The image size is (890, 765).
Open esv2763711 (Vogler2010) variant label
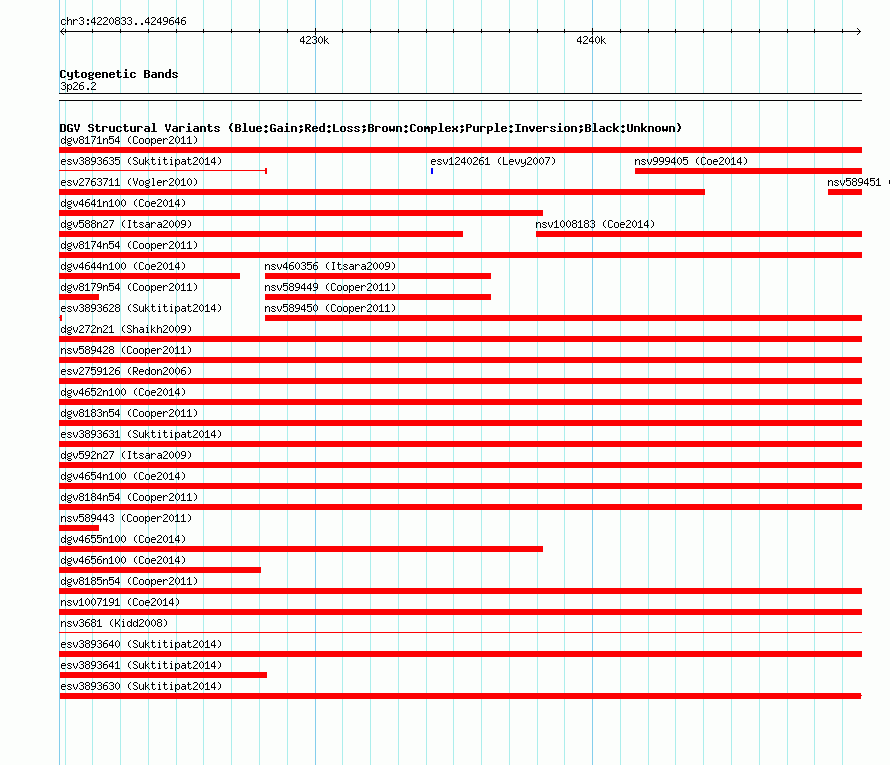coord(129,182)
